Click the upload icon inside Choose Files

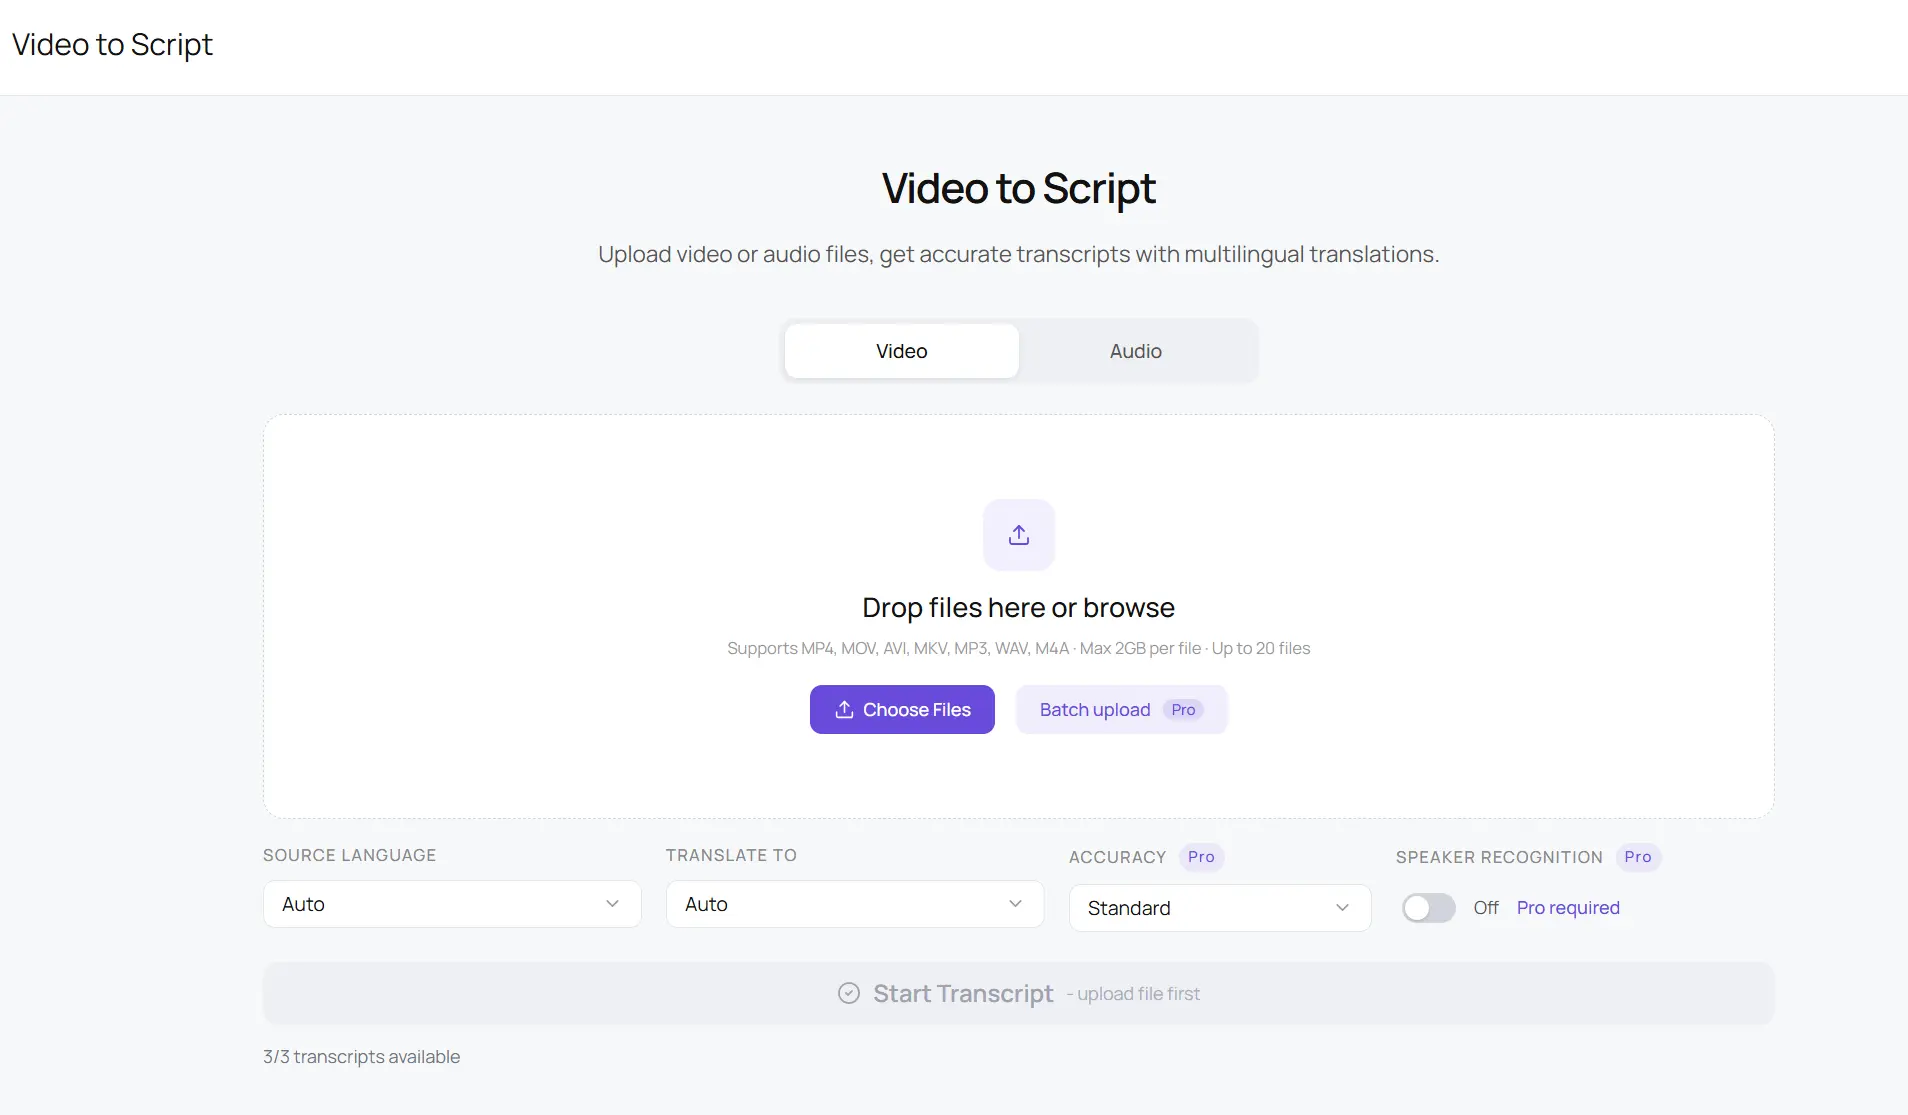point(844,709)
